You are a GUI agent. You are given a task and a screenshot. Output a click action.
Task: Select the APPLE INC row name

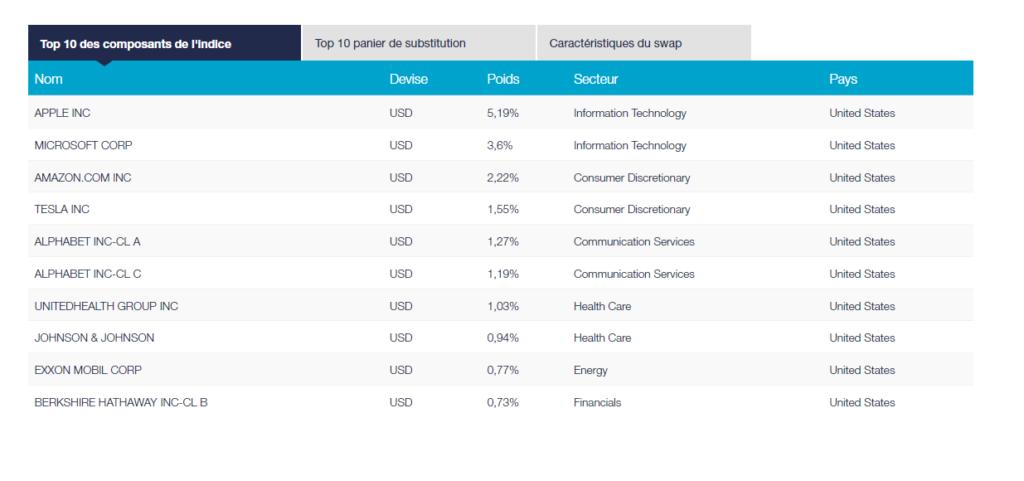pos(62,113)
